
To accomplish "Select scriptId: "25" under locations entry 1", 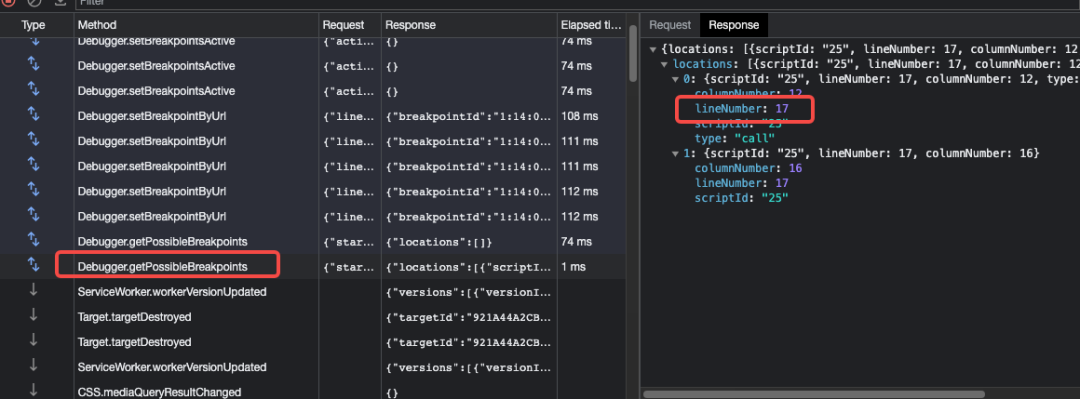I will (741, 198).
